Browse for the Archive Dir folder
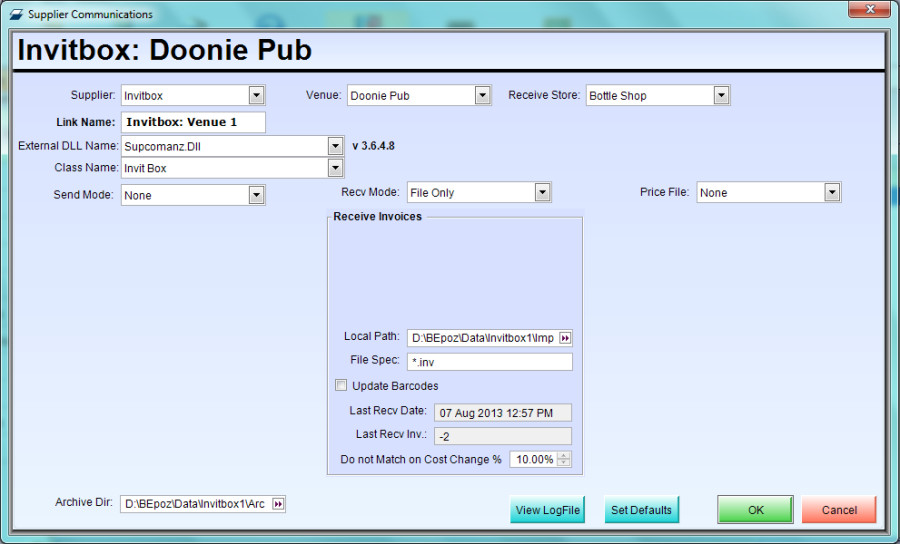Screen dimensions: 900x544 278,504
